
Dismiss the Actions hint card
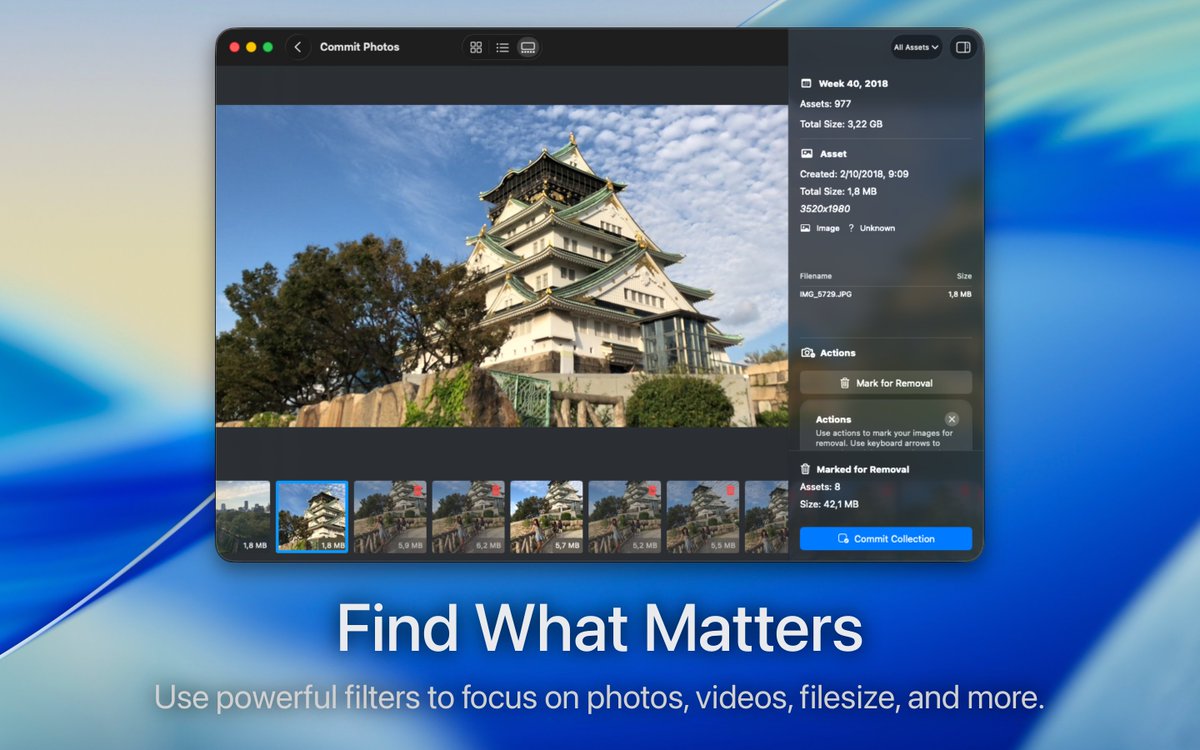[x=952, y=419]
